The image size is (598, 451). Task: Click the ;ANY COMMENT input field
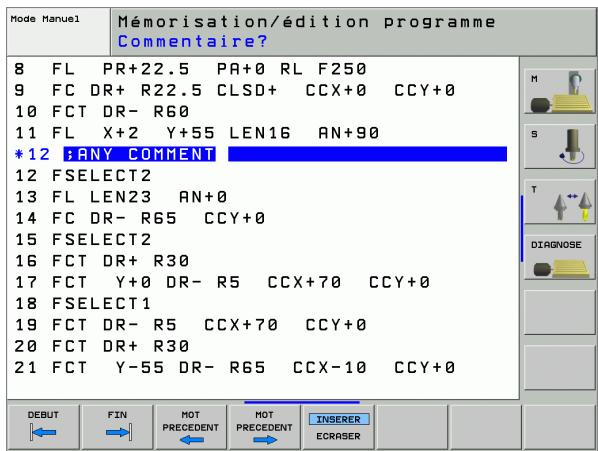(285, 154)
